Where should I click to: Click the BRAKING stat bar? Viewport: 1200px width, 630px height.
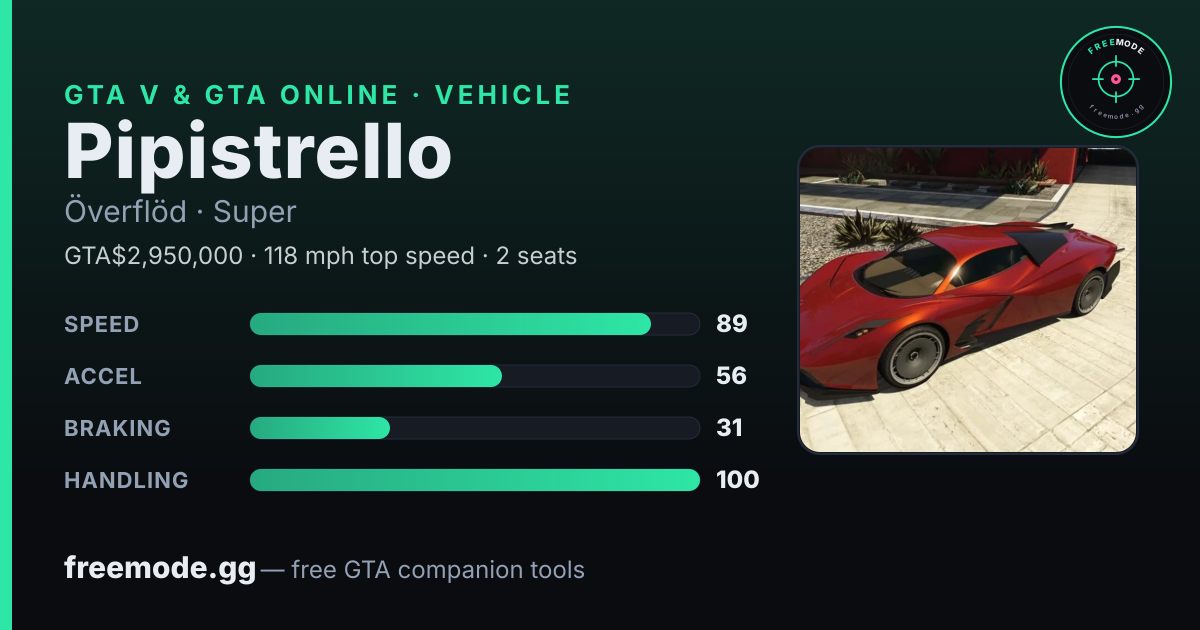coord(474,428)
